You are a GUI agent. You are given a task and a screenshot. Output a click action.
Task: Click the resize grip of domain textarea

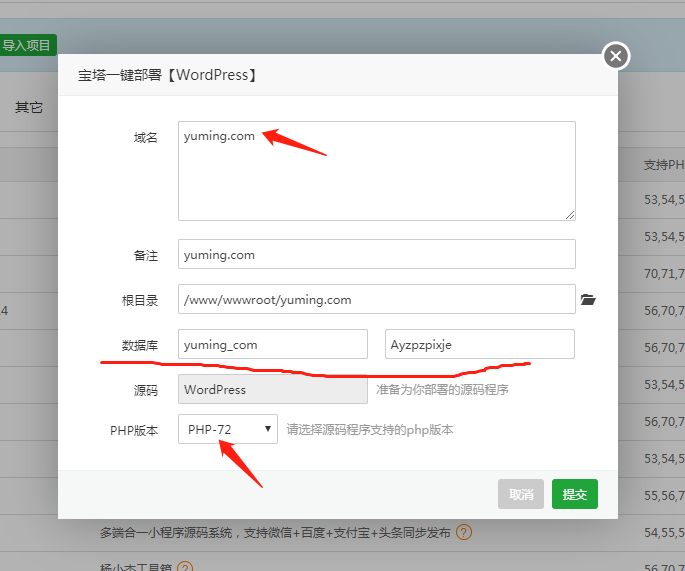(x=570, y=215)
